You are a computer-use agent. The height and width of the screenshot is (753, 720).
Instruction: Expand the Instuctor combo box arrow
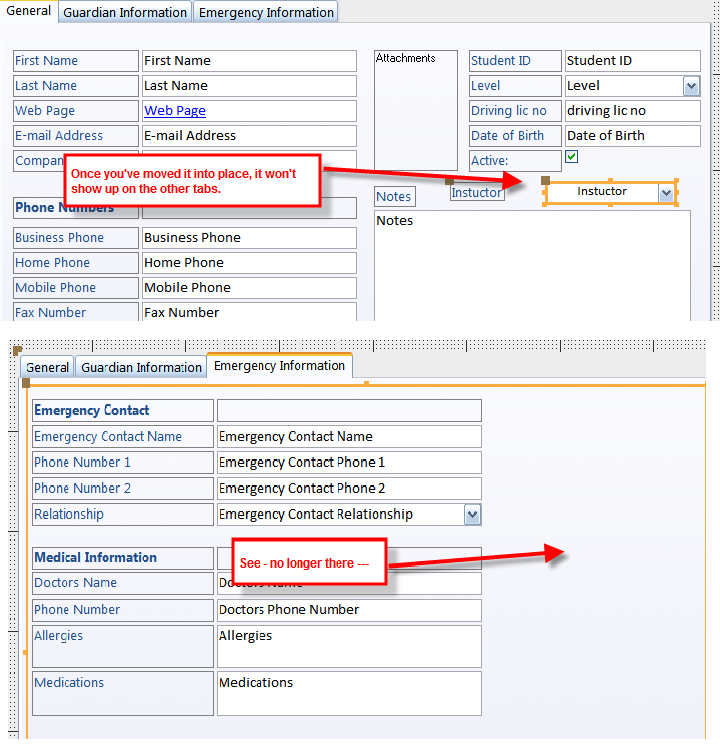tap(667, 192)
